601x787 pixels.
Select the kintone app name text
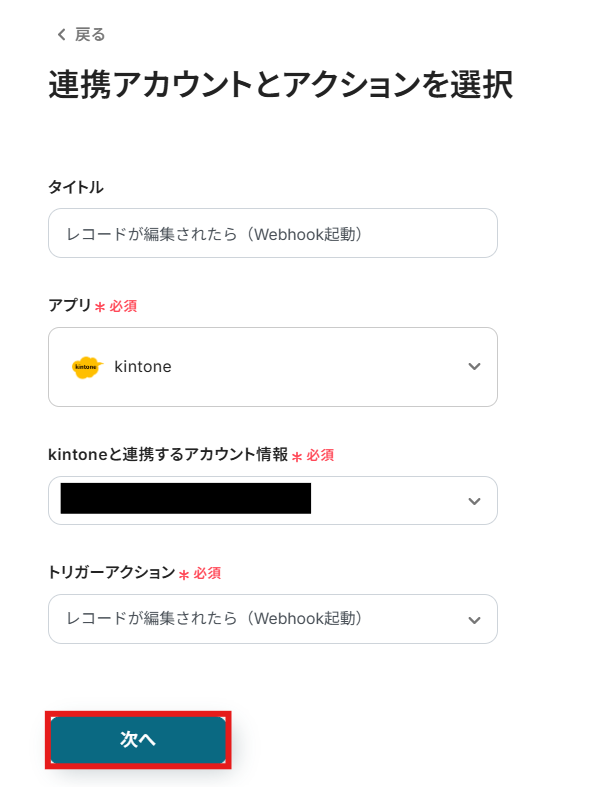[143, 367]
